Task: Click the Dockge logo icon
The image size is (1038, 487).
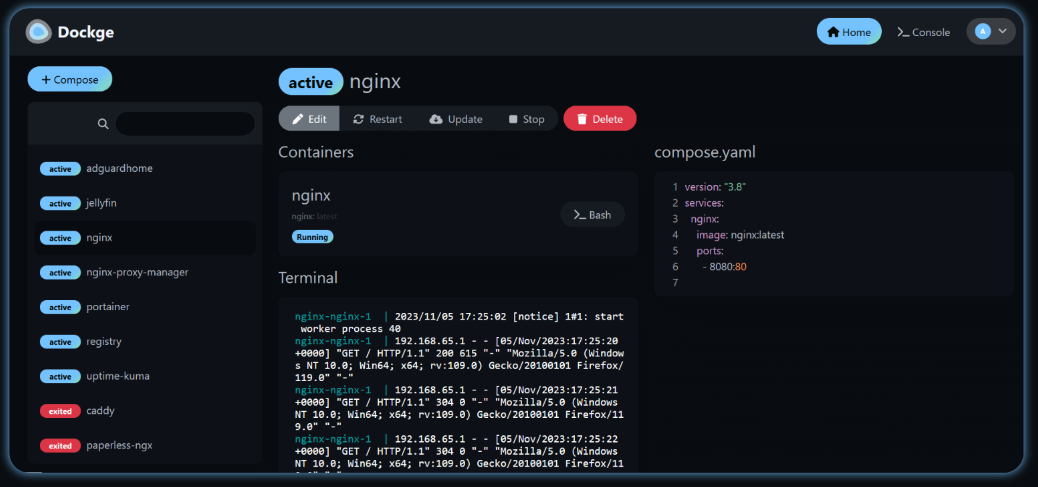Action: click(x=38, y=32)
